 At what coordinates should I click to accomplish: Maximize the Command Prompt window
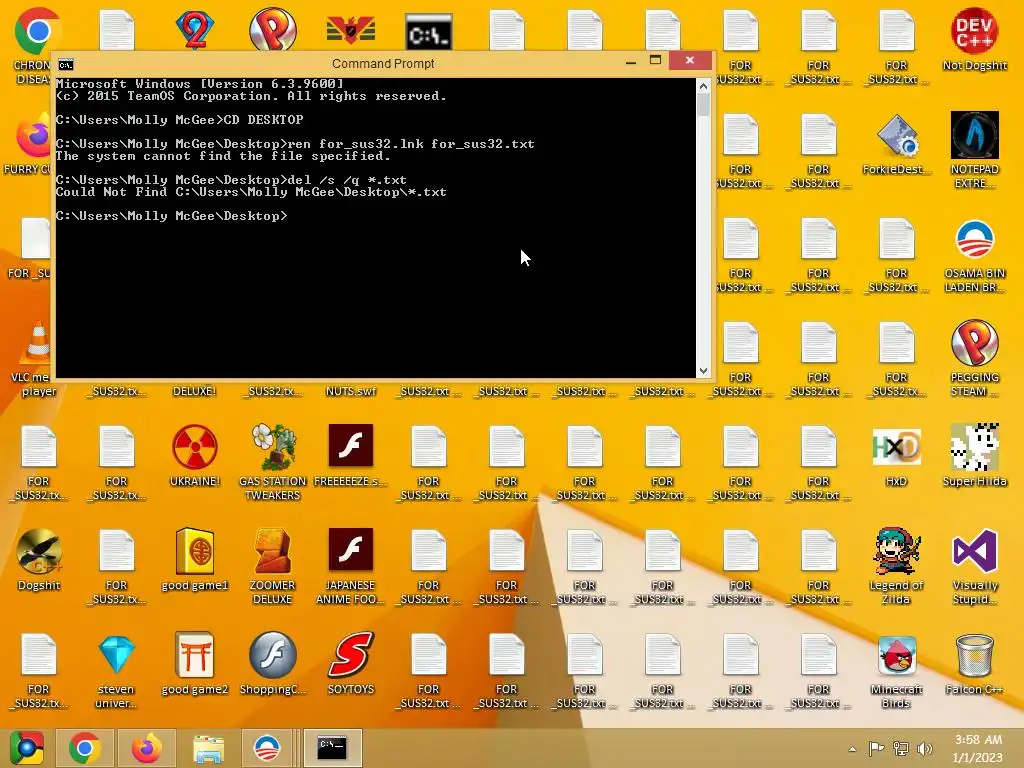click(655, 61)
